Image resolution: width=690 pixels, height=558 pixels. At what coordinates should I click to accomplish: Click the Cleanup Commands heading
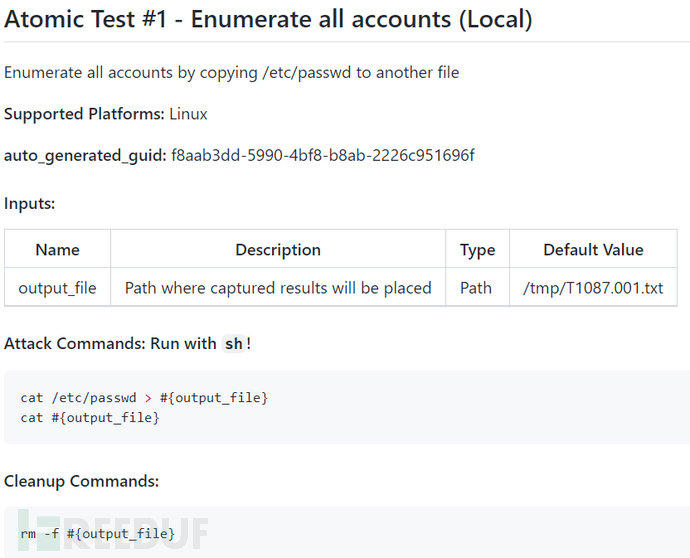[x=81, y=481]
